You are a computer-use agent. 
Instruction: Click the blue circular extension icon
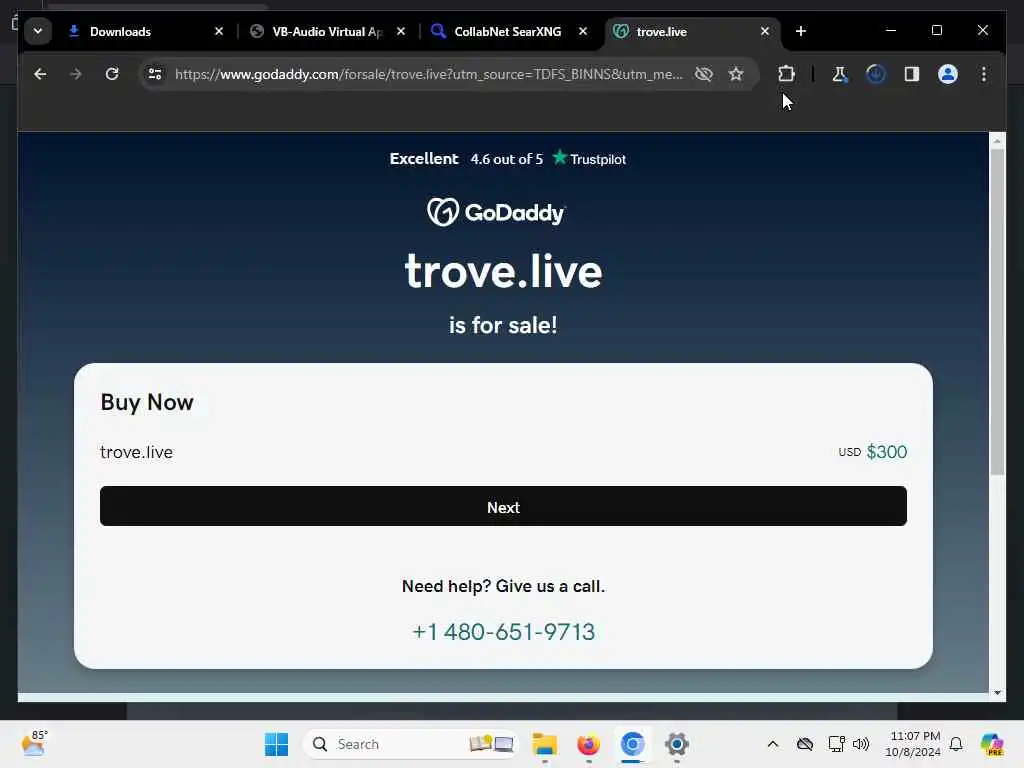coord(876,74)
